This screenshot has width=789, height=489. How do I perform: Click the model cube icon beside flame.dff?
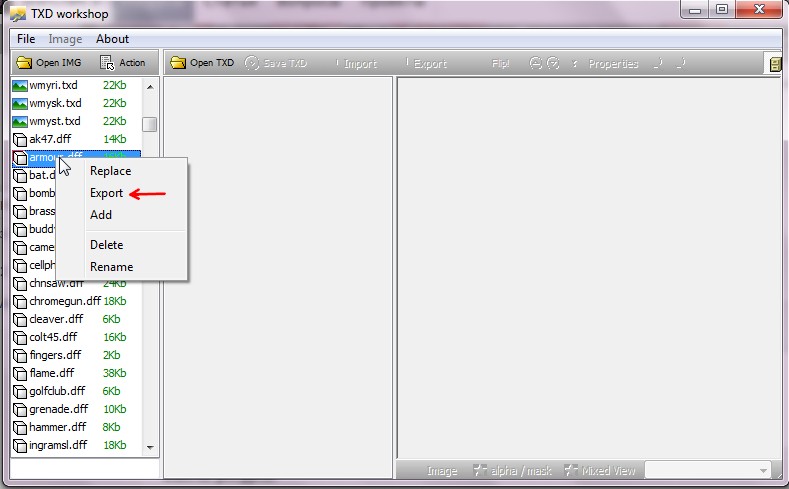pyautogui.click(x=20, y=374)
